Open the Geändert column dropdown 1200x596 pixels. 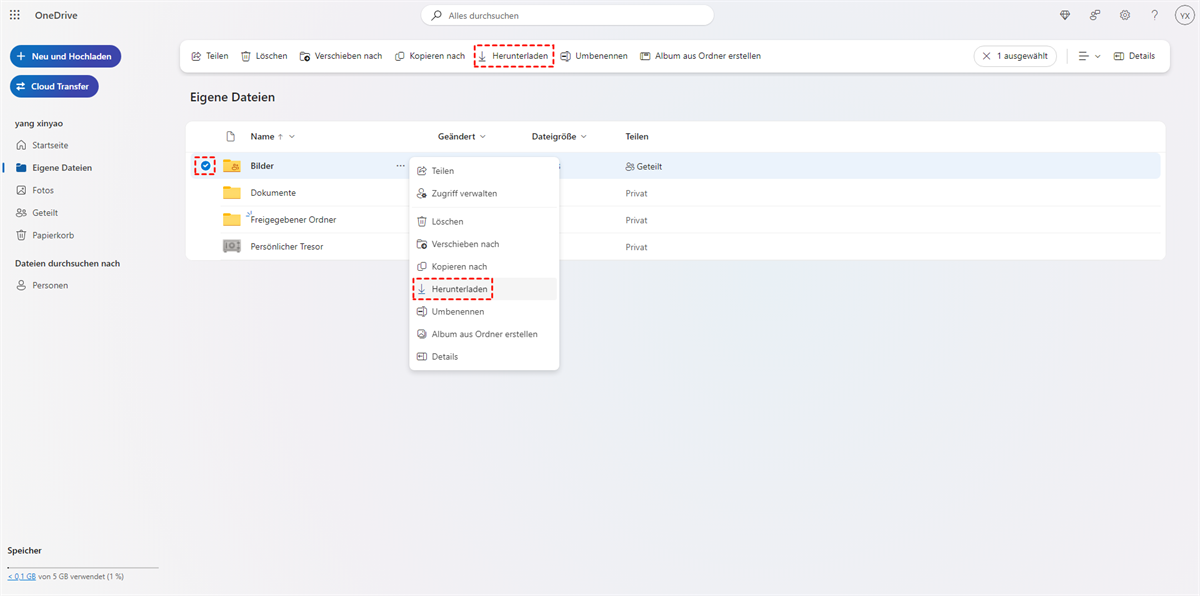point(483,136)
